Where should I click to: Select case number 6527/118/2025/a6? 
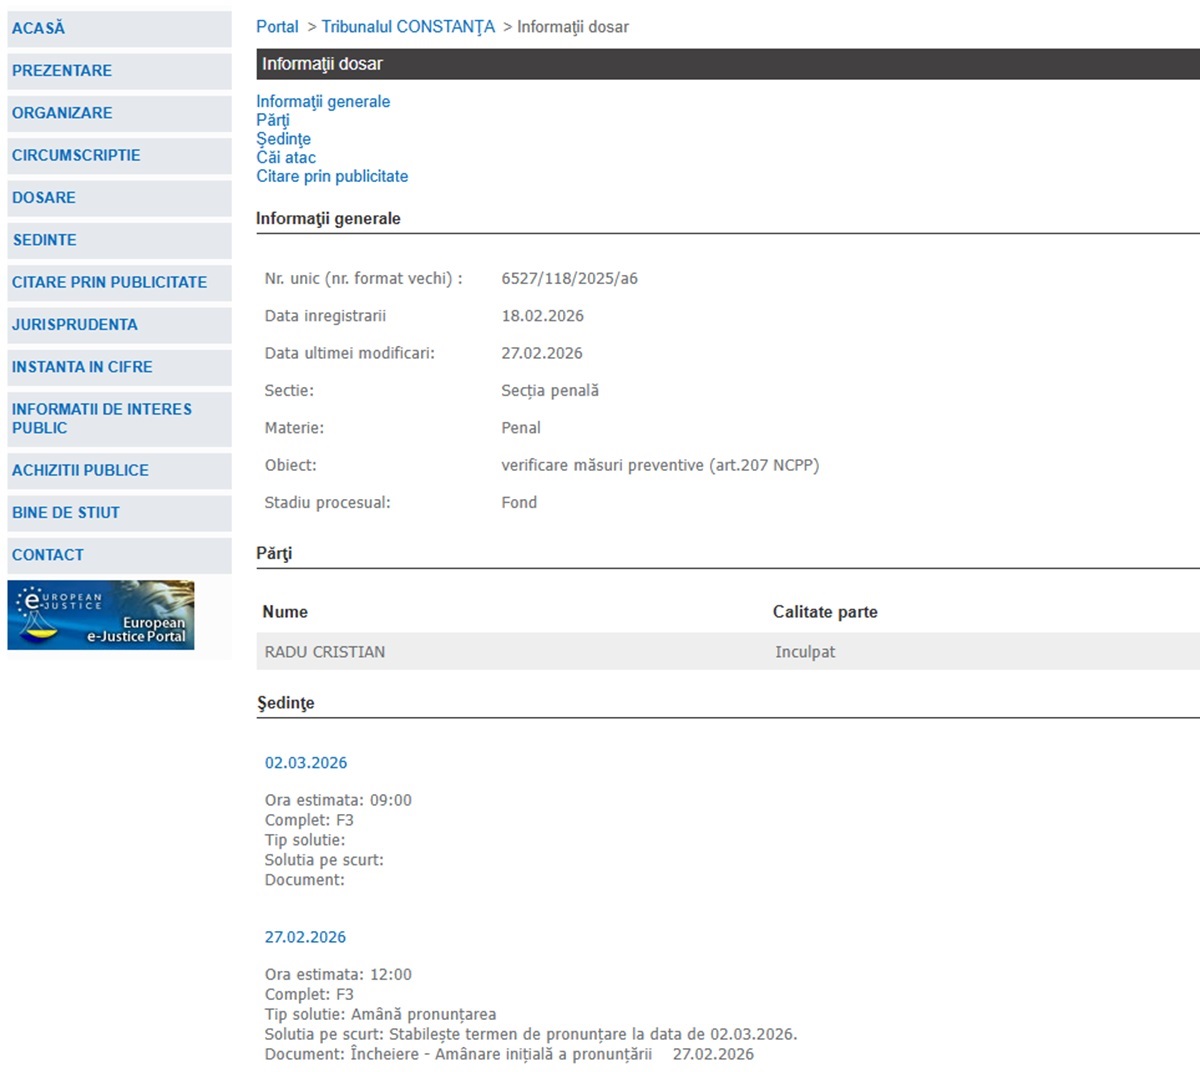(569, 279)
